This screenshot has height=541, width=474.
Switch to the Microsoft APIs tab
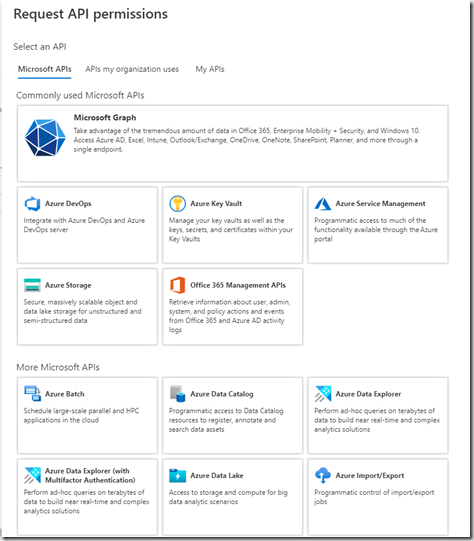45,69
